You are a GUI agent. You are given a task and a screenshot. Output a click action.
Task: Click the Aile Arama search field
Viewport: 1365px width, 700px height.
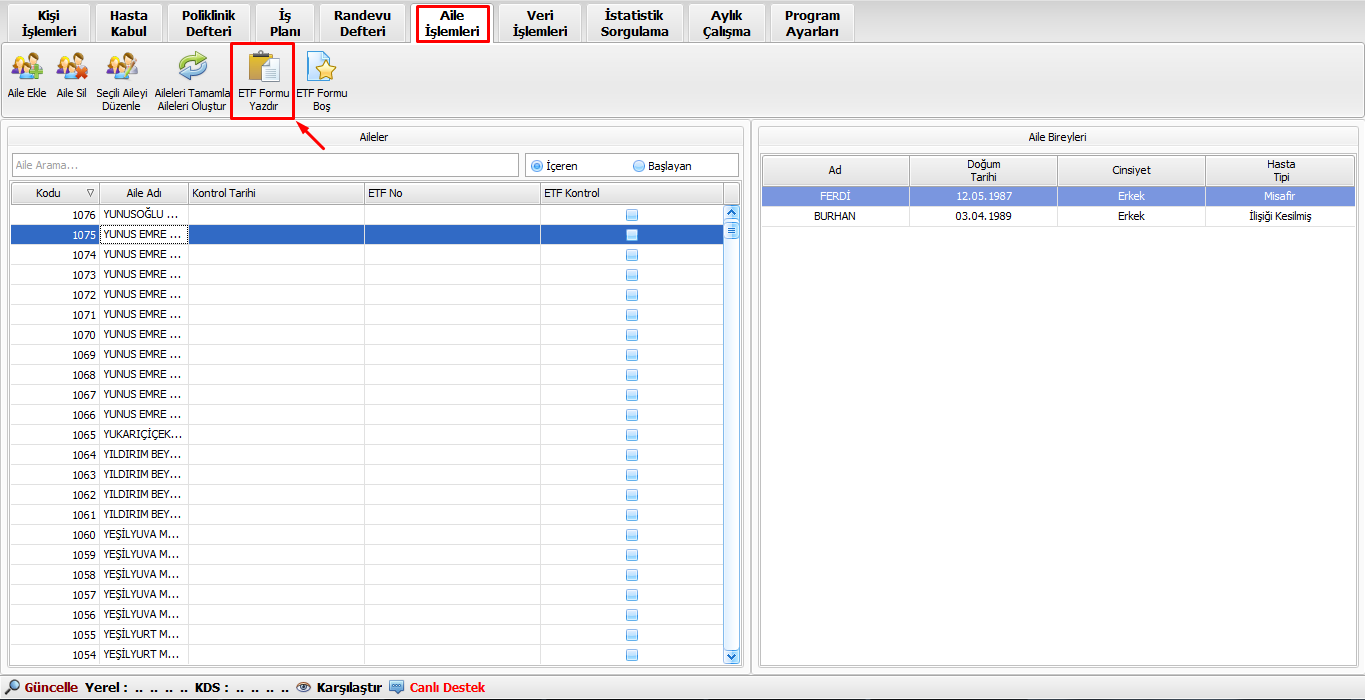point(265,165)
